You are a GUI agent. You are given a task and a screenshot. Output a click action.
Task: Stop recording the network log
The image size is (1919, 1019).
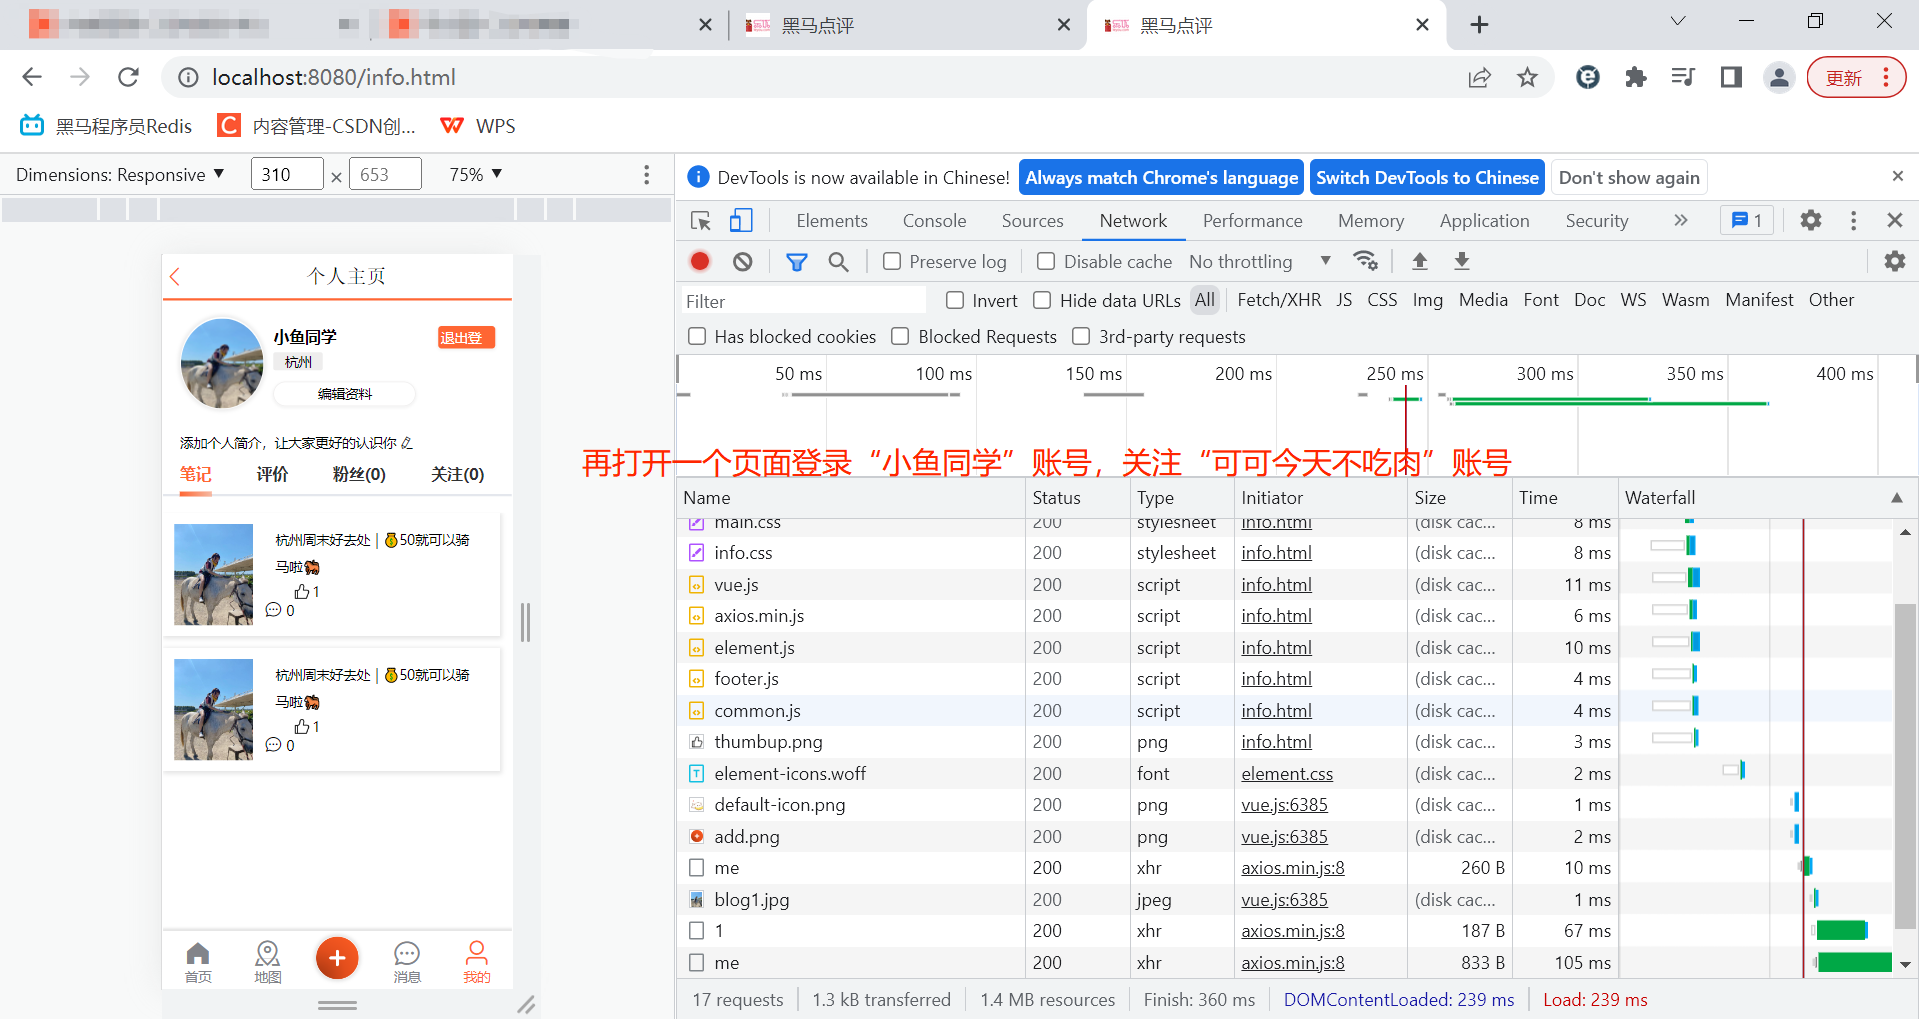700,261
